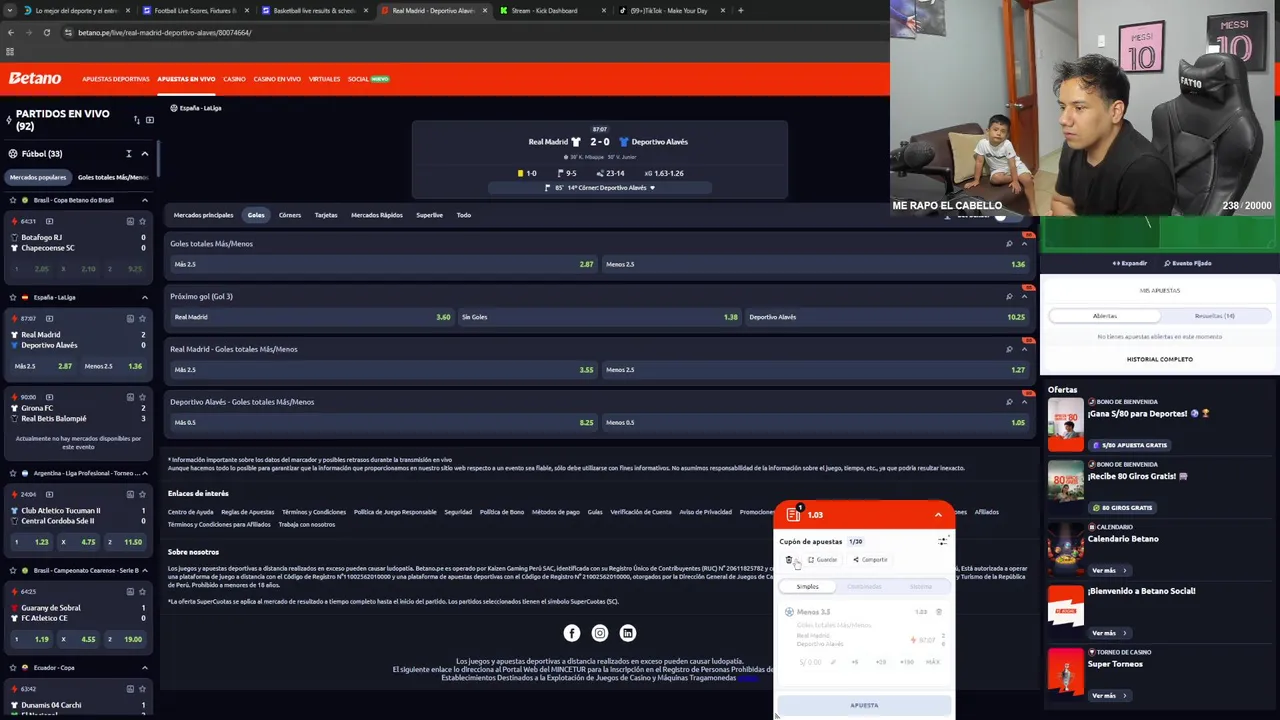Click browser back arrow

[10, 32]
